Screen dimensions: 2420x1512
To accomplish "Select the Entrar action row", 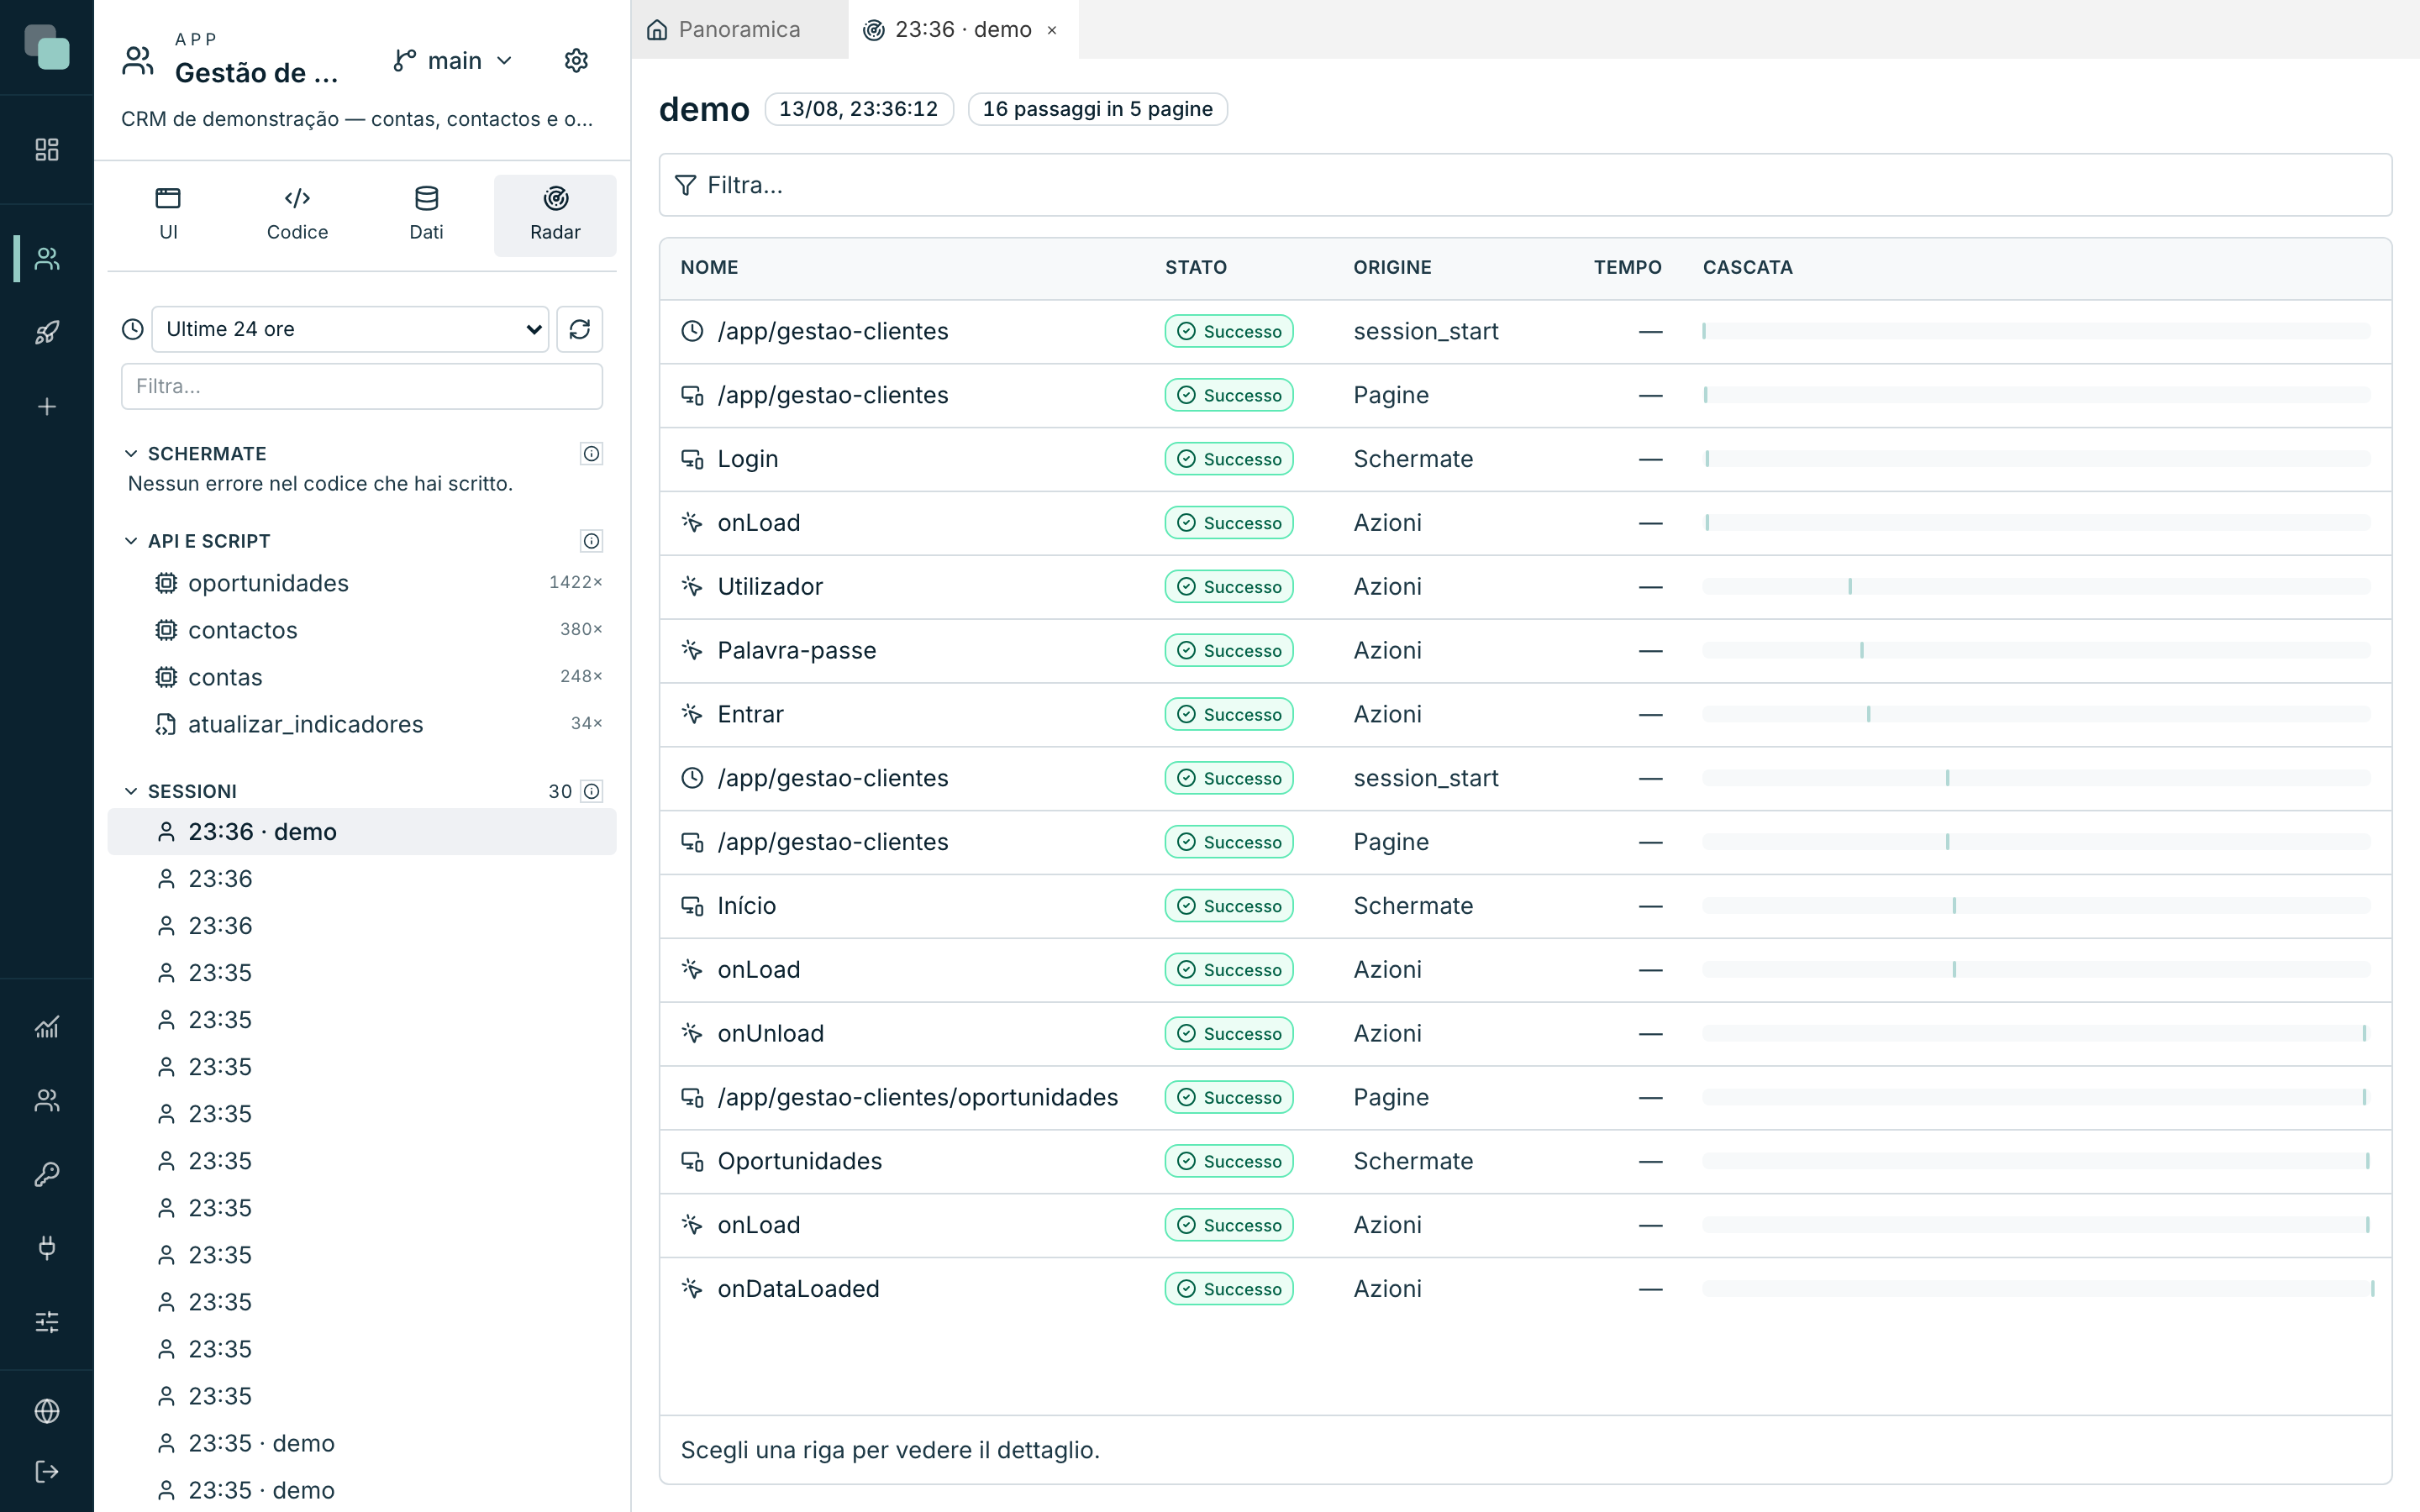I will pos(1525,715).
